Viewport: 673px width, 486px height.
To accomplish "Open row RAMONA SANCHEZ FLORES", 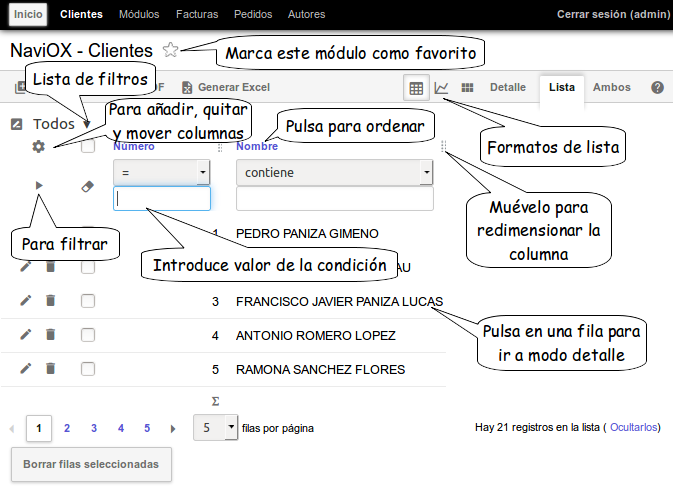I will [x=321, y=369].
